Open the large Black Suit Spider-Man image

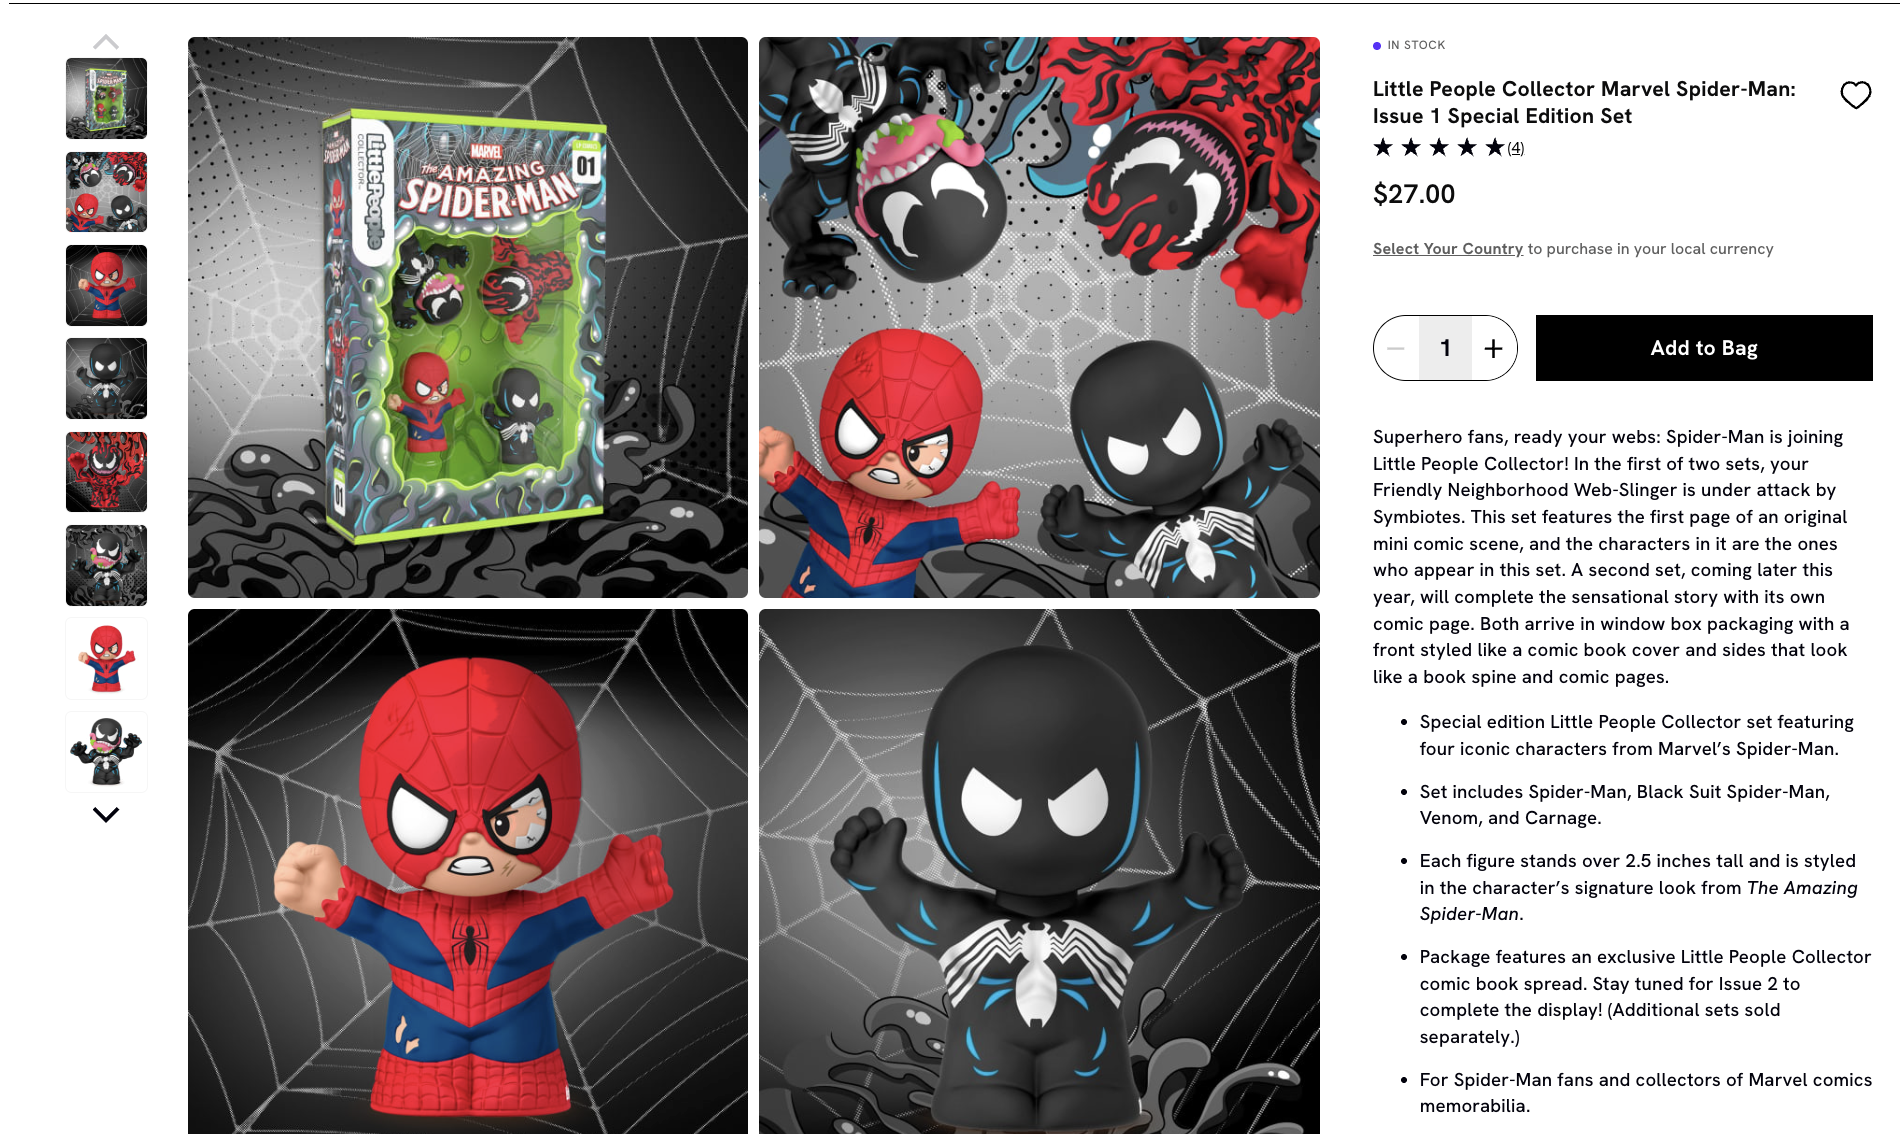coord(1039,871)
